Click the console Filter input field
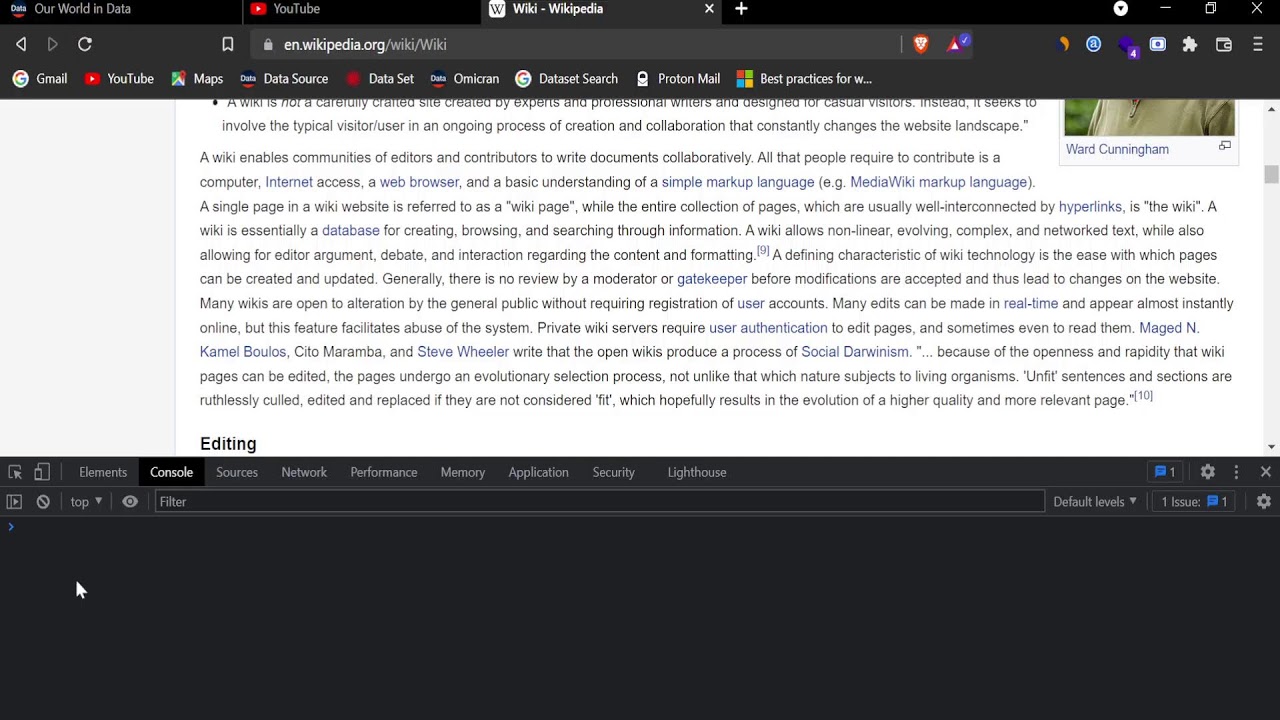Screen dimensions: 1280x720 point(600,502)
